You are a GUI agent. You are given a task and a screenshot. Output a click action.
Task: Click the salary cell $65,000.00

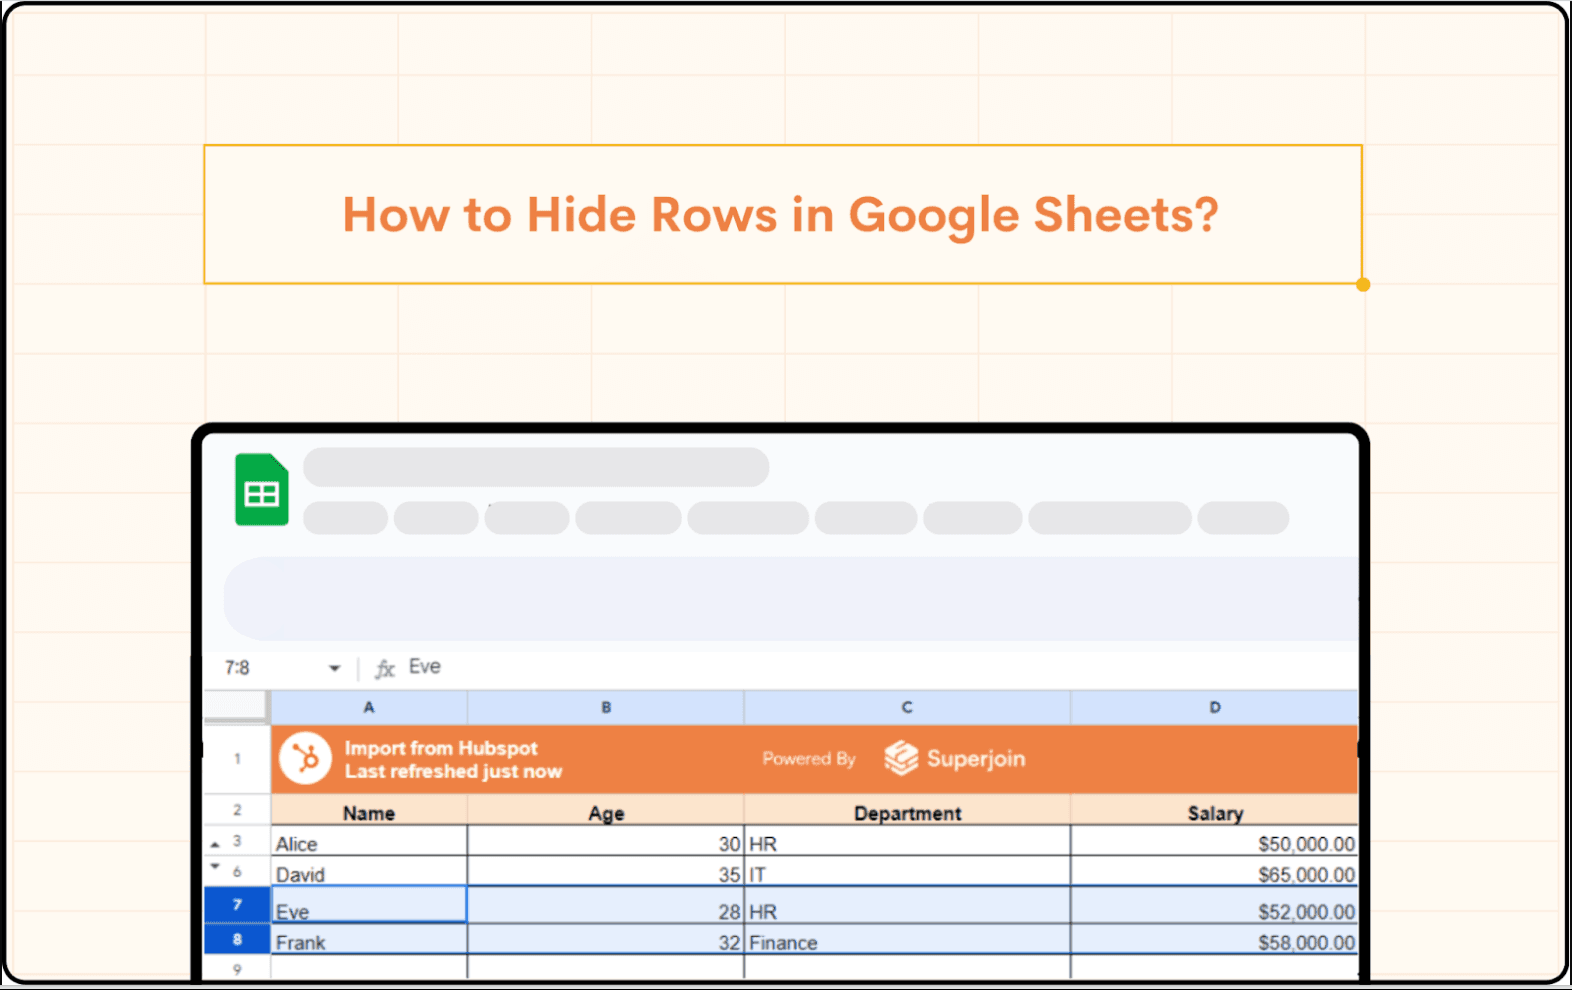tap(1214, 872)
